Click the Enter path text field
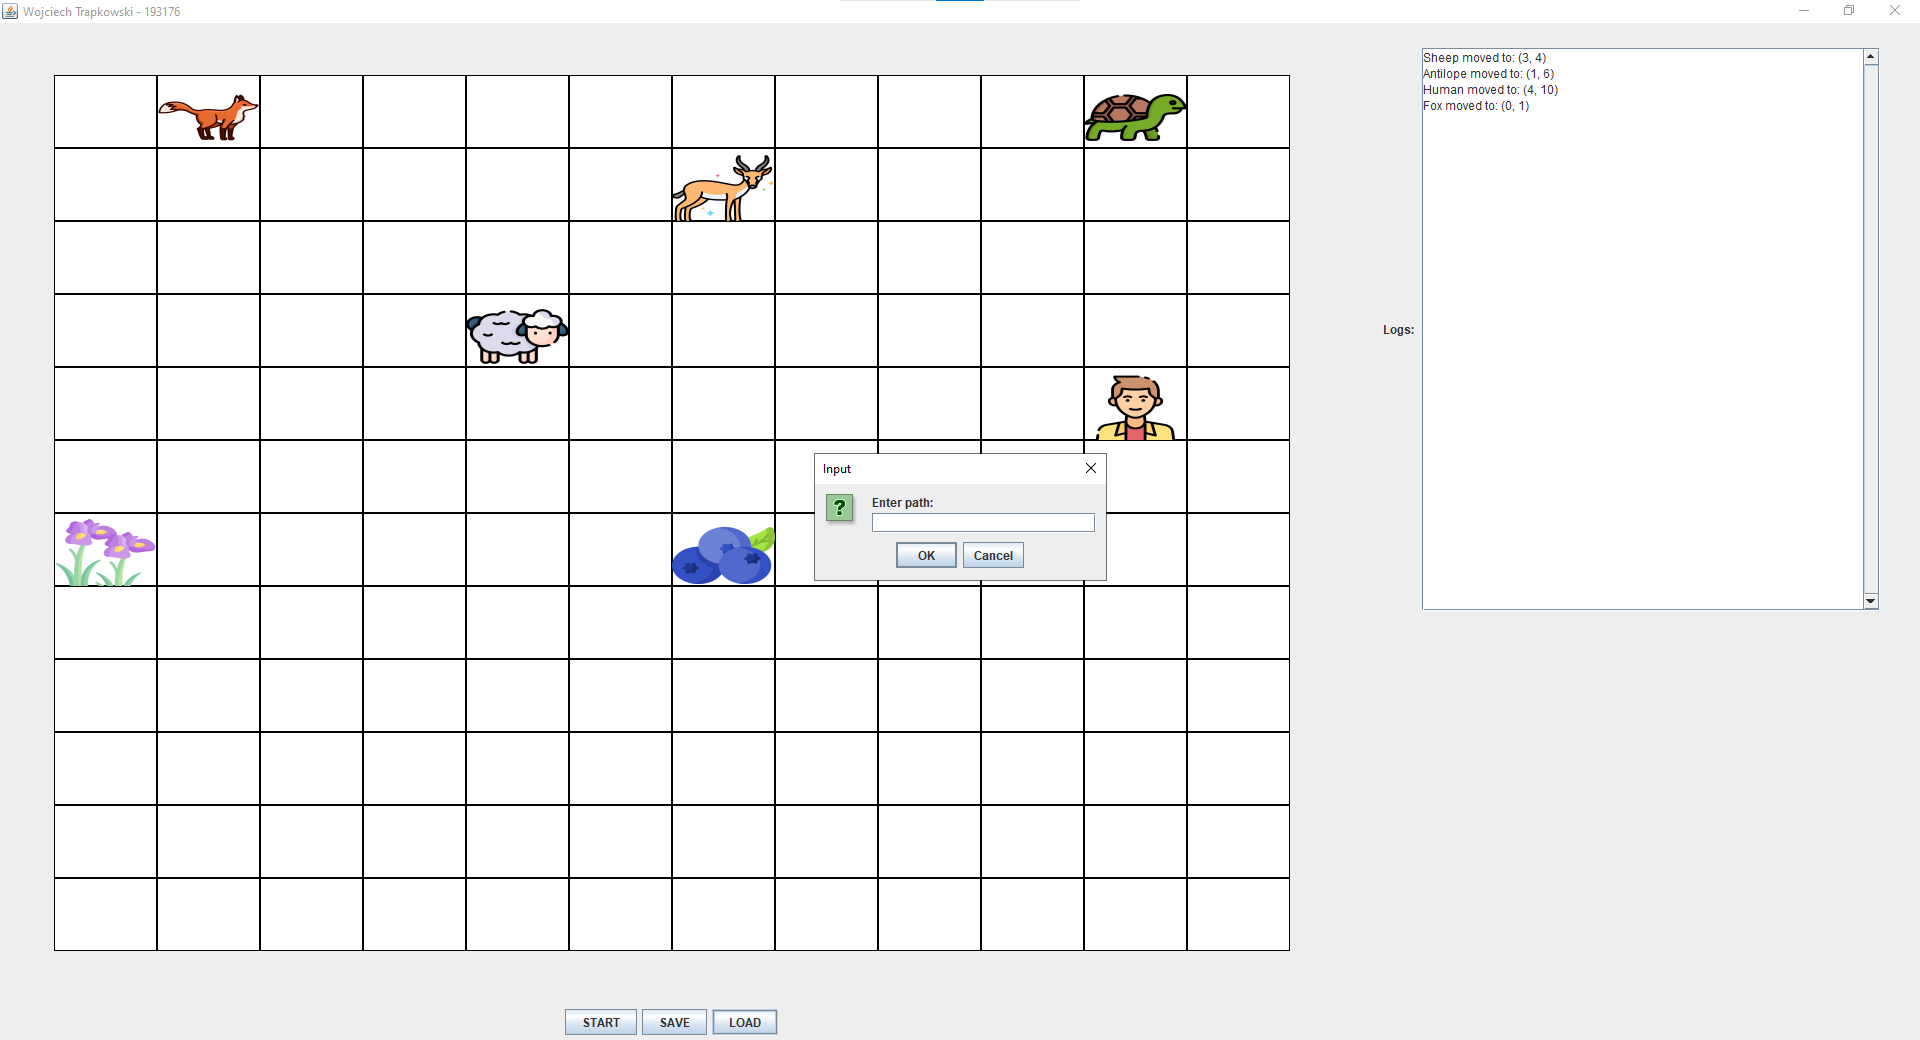The width and height of the screenshot is (1920, 1040). tap(983, 523)
